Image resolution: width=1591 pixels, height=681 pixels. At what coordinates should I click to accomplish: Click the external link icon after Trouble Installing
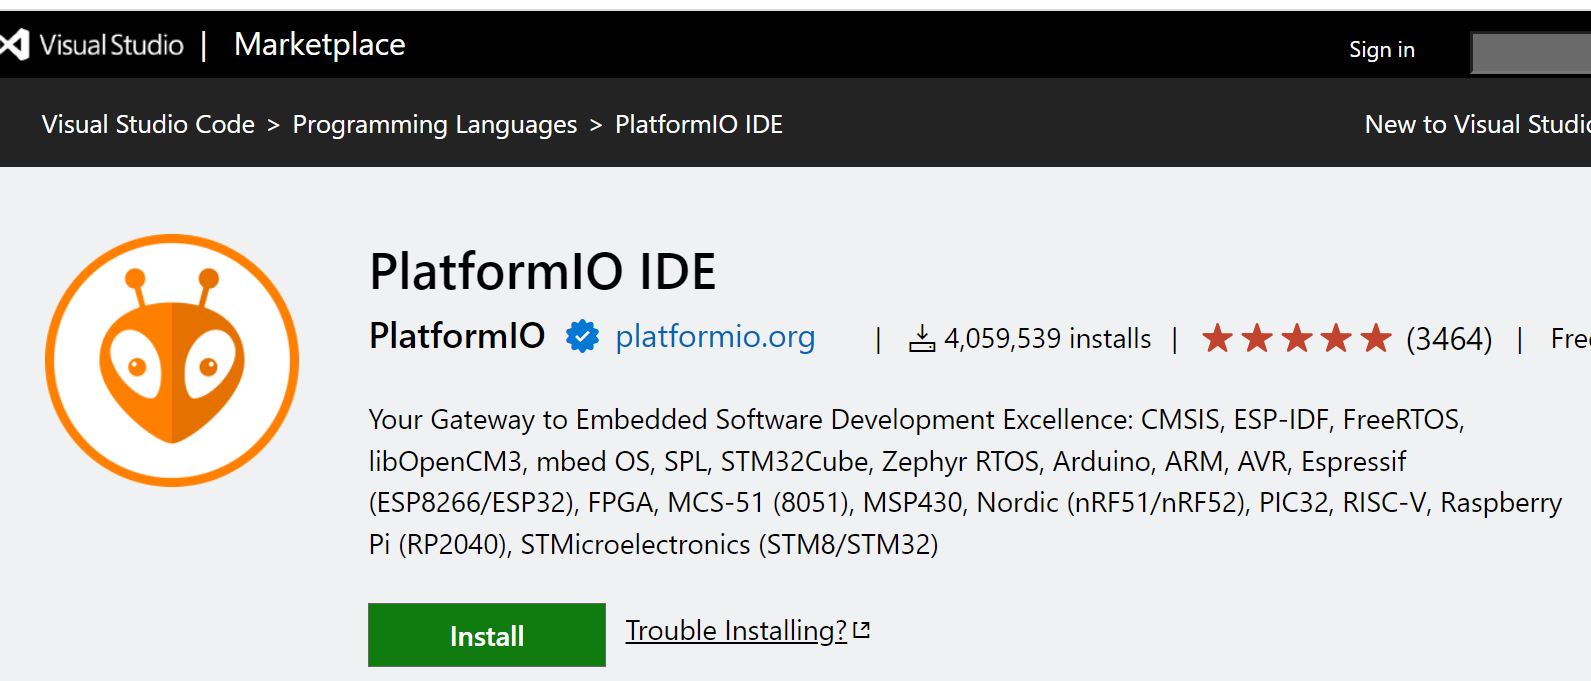click(x=862, y=631)
